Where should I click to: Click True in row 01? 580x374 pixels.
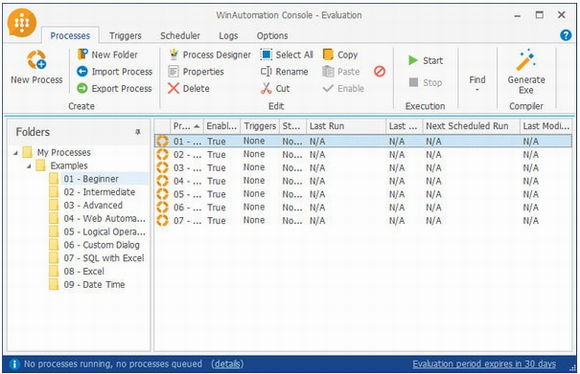tap(216, 141)
